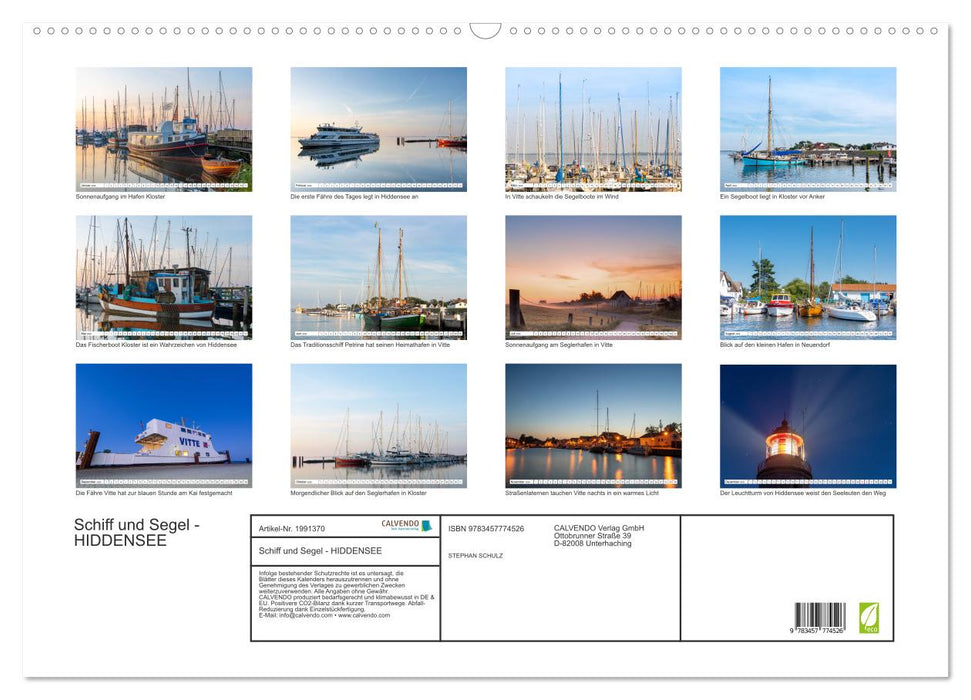This screenshot has height=700, width=971.
Task: Click the Artikel-Nr. 1991370 field
Action: 291,527
